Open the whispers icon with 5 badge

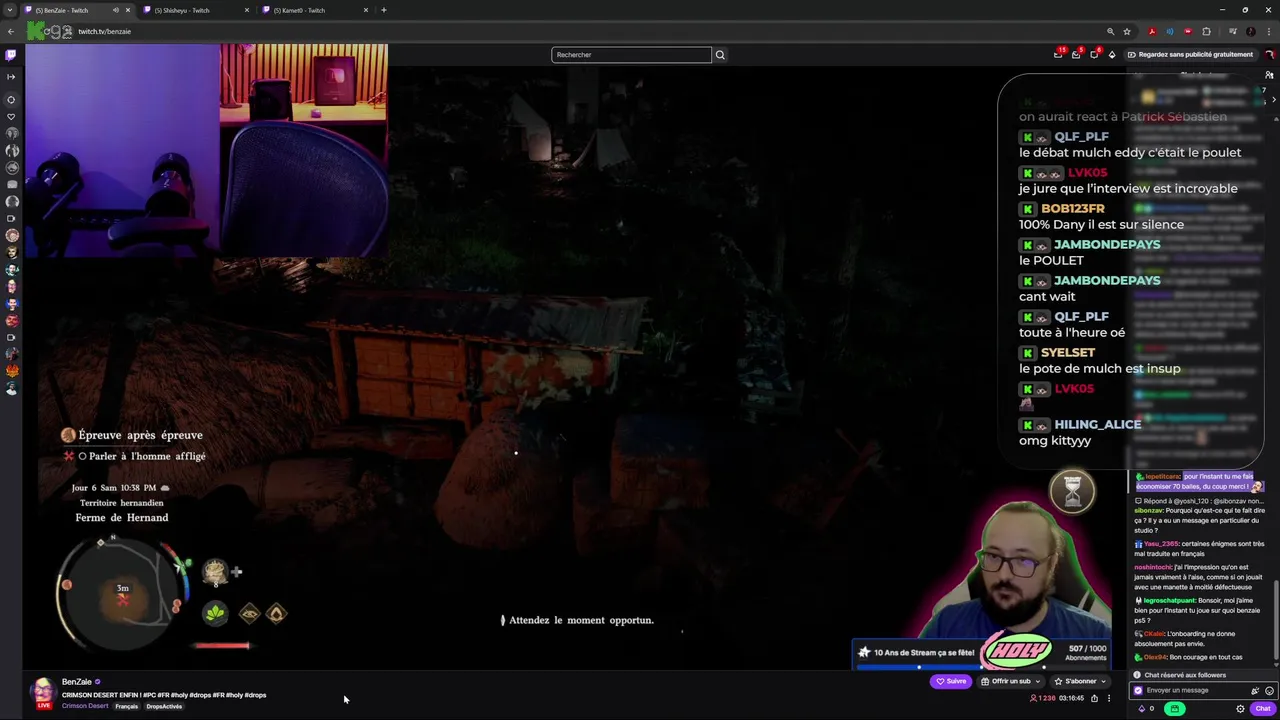1076,54
